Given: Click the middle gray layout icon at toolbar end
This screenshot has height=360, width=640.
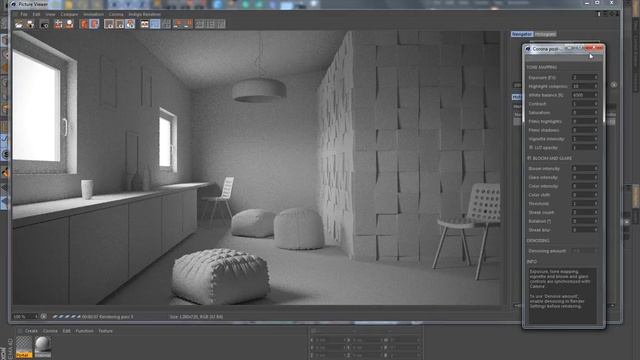Looking at the screenshot, I should [210, 24].
